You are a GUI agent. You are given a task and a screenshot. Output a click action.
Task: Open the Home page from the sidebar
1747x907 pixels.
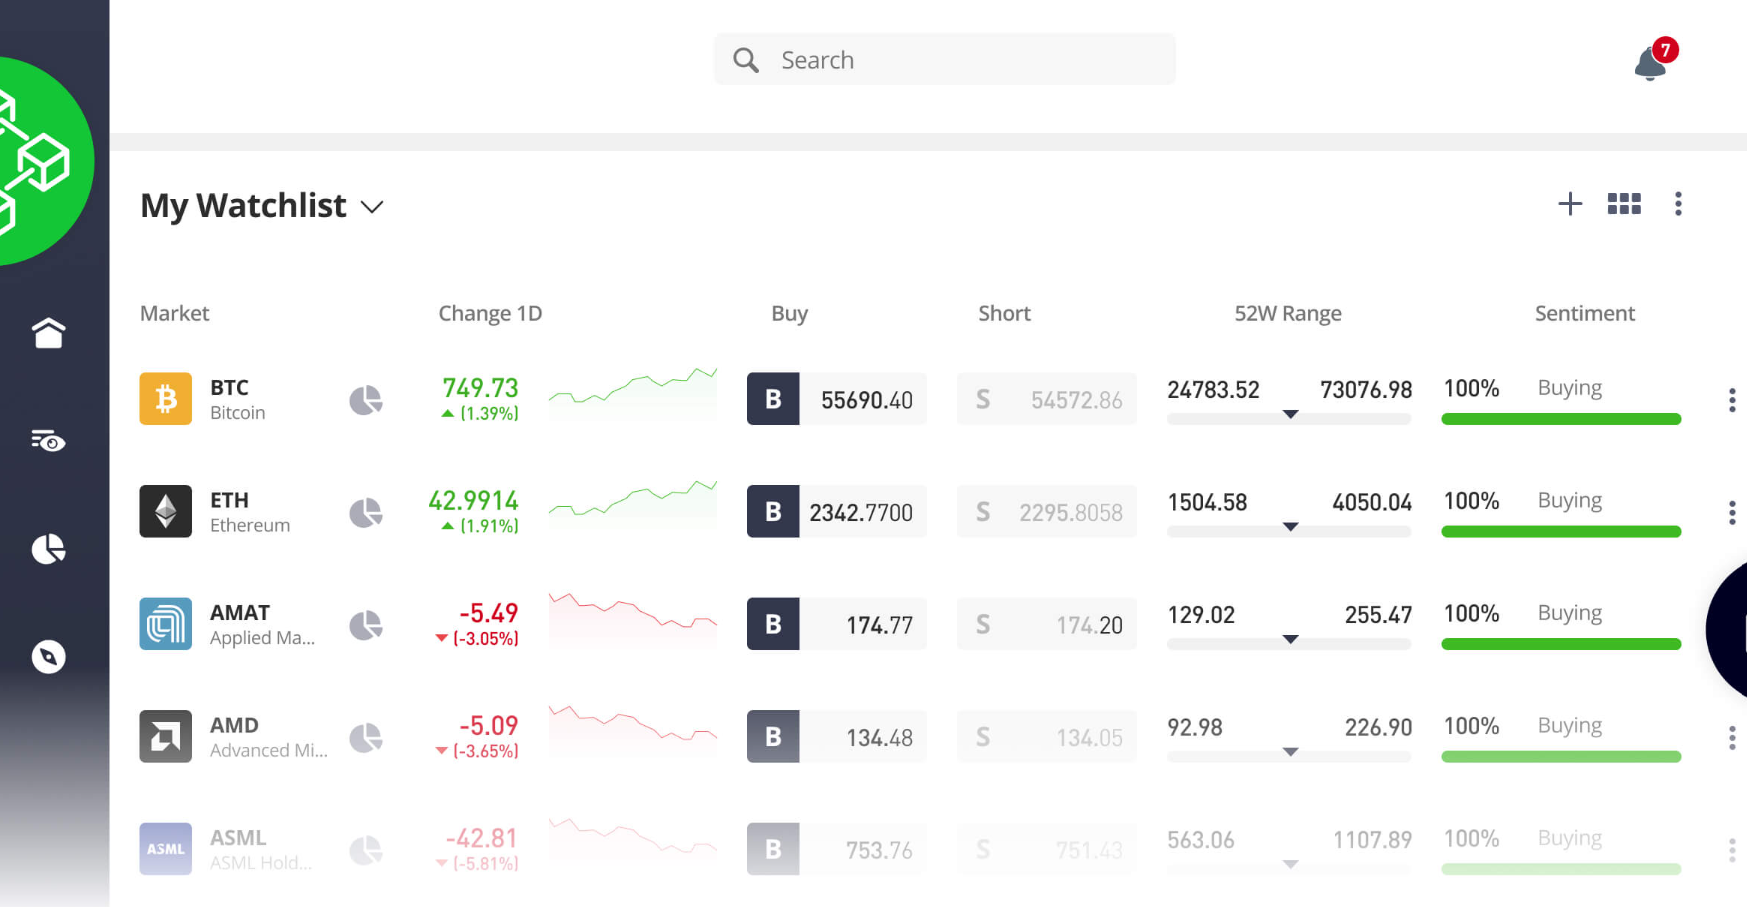48,333
